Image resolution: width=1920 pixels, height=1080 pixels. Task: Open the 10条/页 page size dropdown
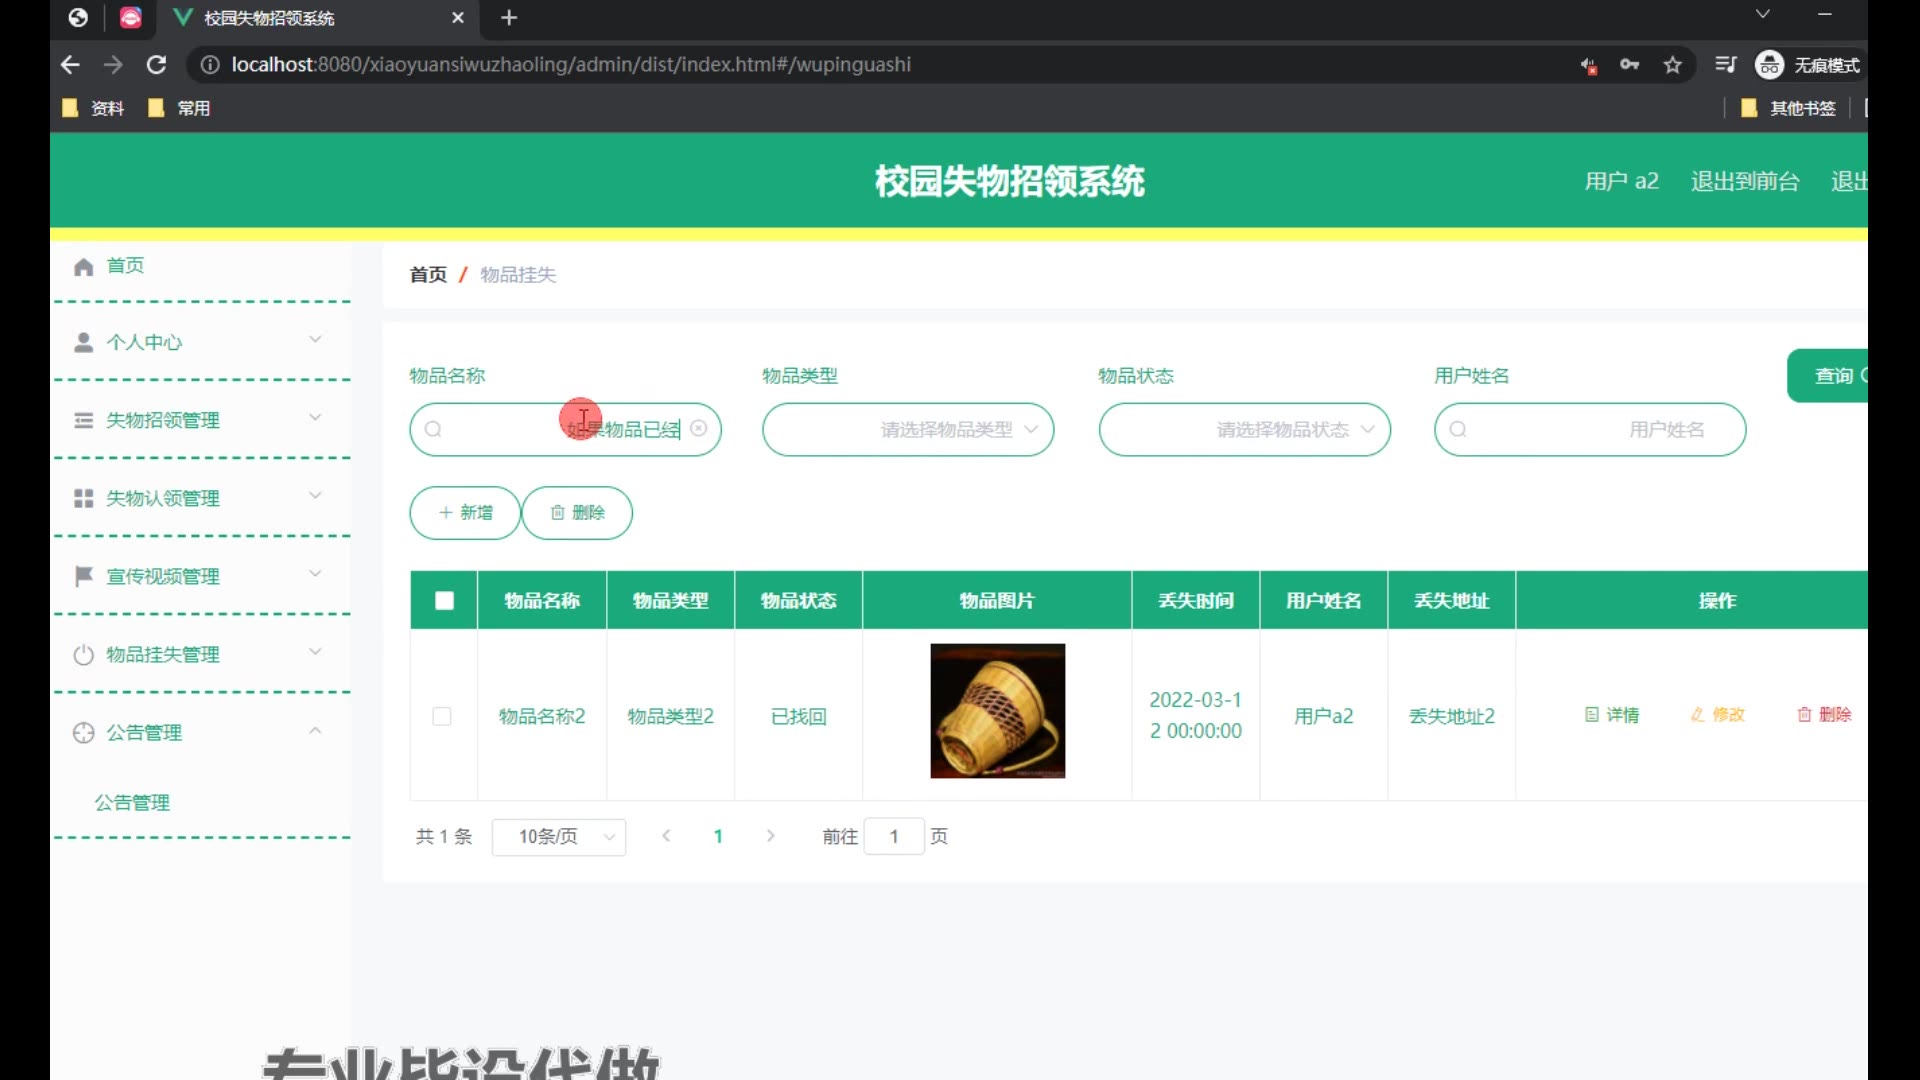[x=558, y=837]
